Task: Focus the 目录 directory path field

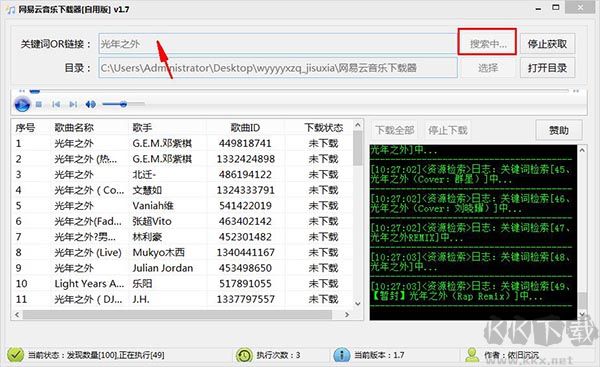Action: click(x=278, y=68)
